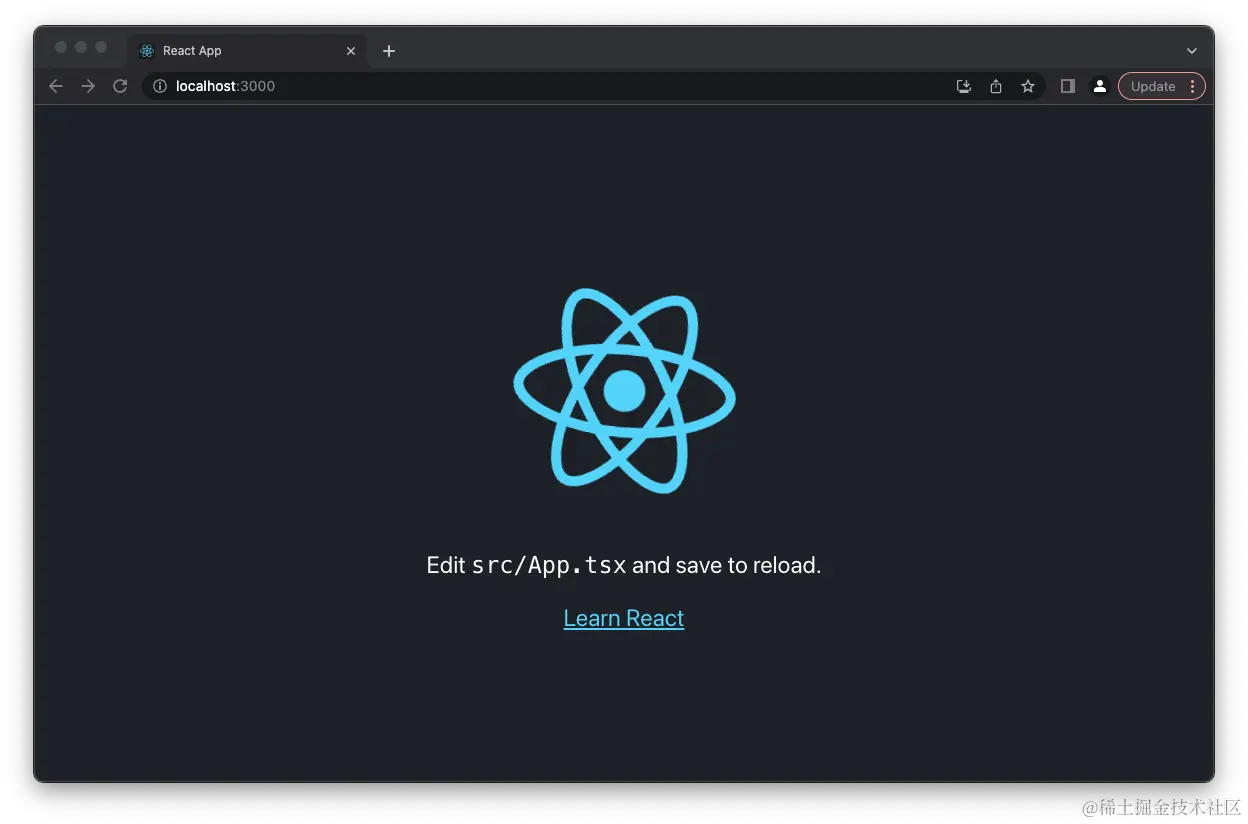Open the browser side panel
The width and height of the screenshot is (1248, 824).
[x=1068, y=86]
